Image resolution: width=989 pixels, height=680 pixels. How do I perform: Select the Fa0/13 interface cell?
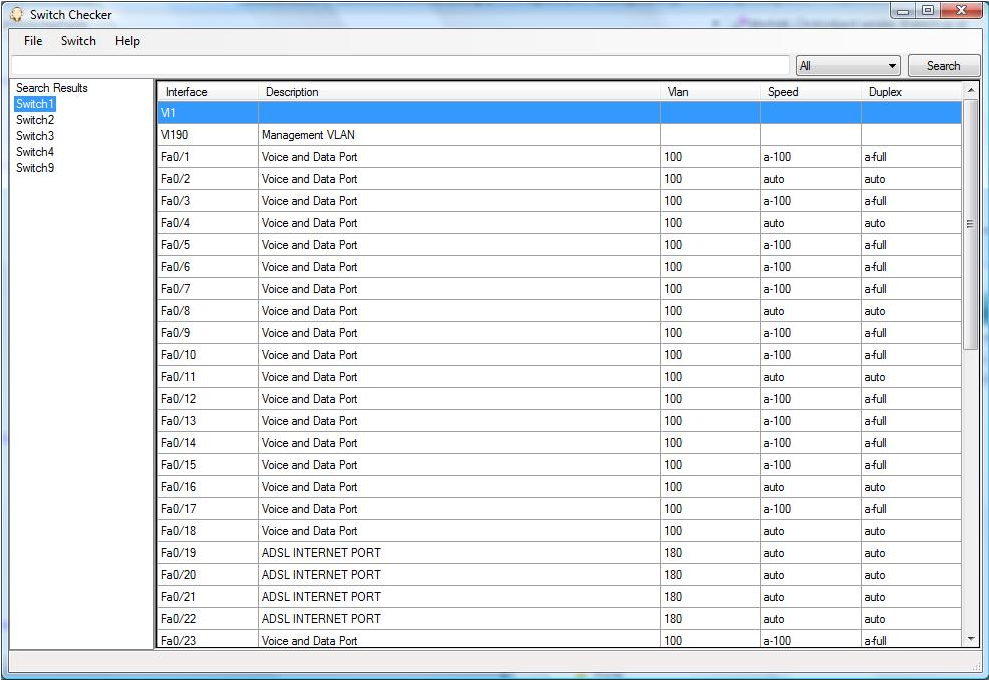(208, 421)
